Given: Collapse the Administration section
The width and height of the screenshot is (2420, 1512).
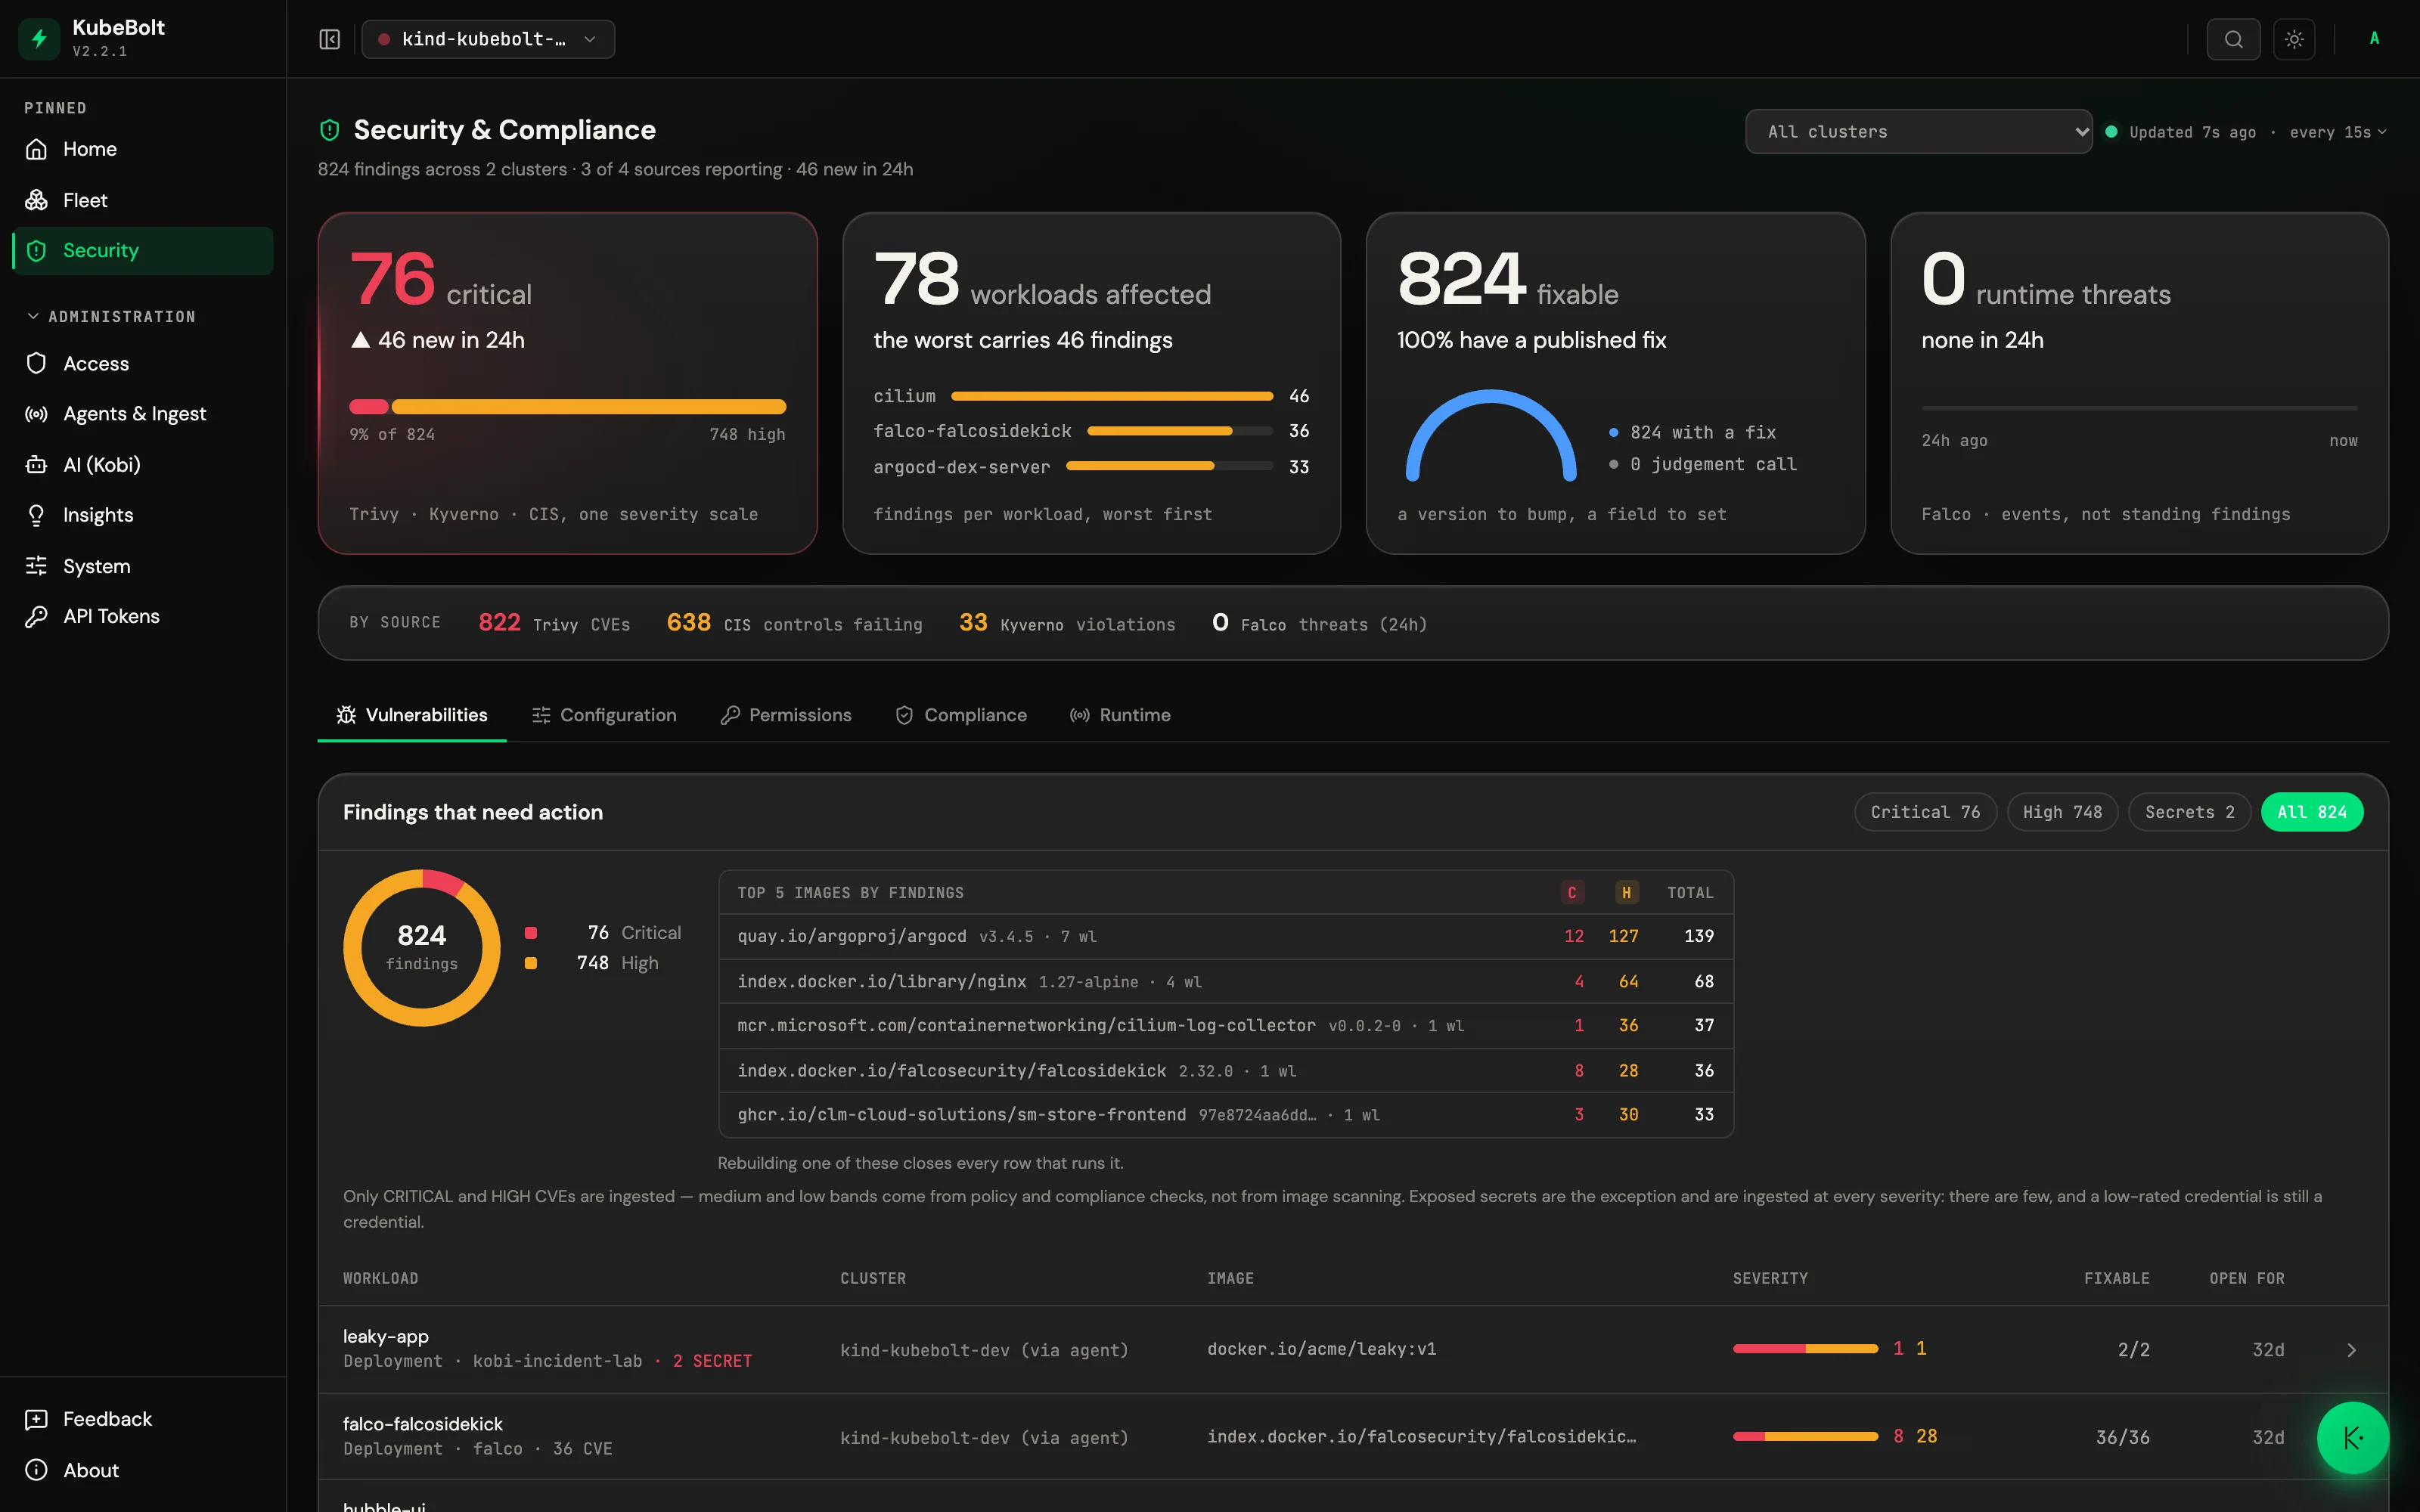Looking at the screenshot, I should (111, 316).
